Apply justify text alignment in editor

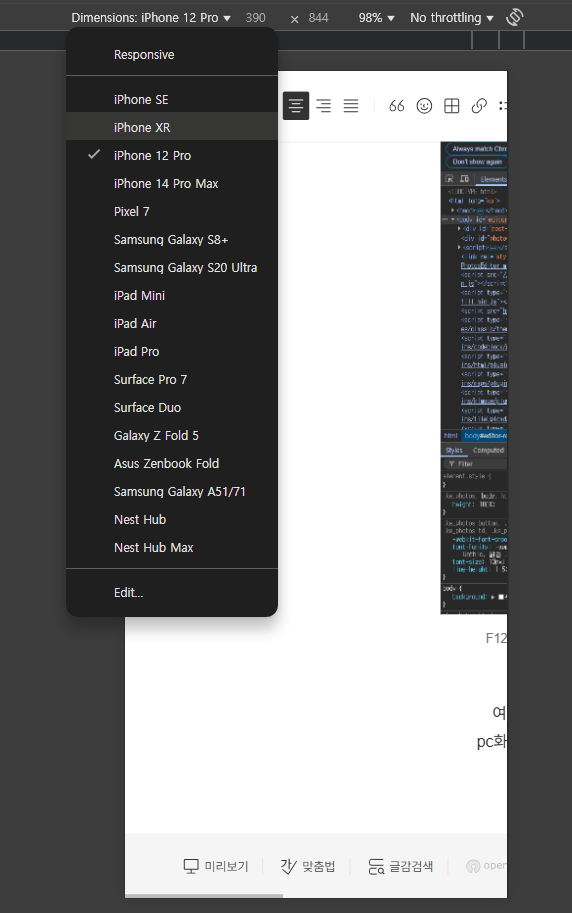pyautogui.click(x=351, y=106)
